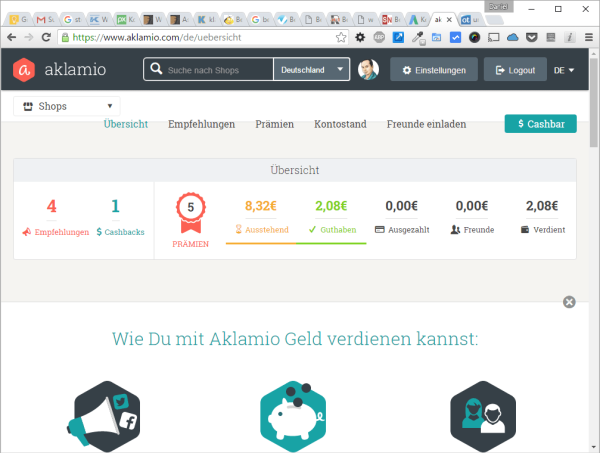600x453 pixels.
Task: Click the search magnifier icon
Action: [156, 69]
